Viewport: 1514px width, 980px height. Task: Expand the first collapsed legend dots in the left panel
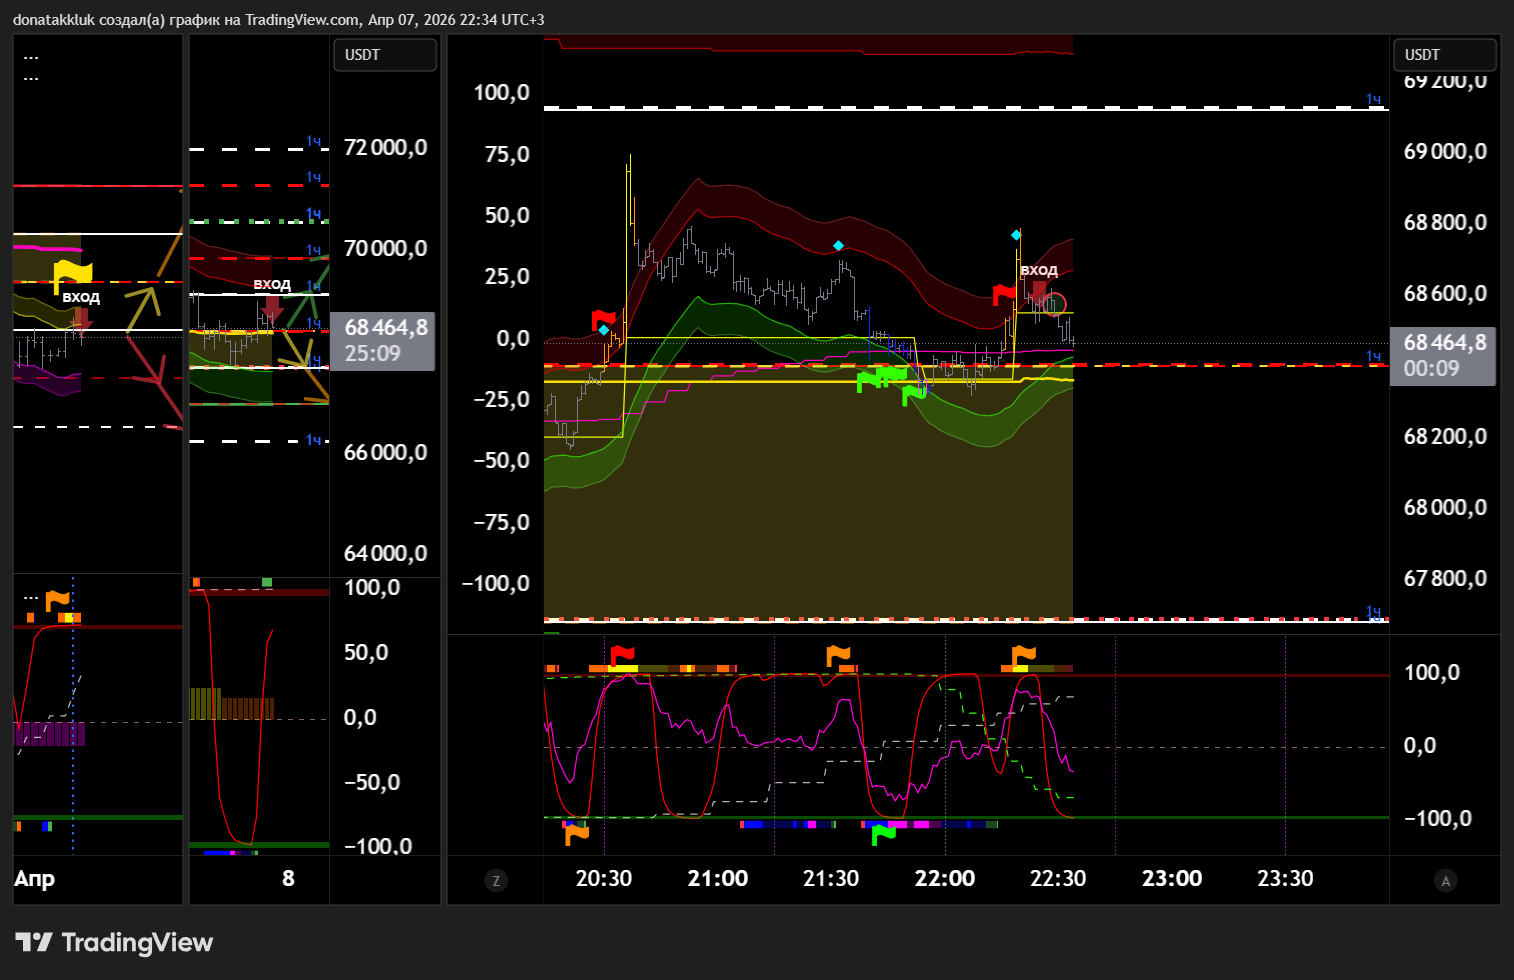coord(31,58)
